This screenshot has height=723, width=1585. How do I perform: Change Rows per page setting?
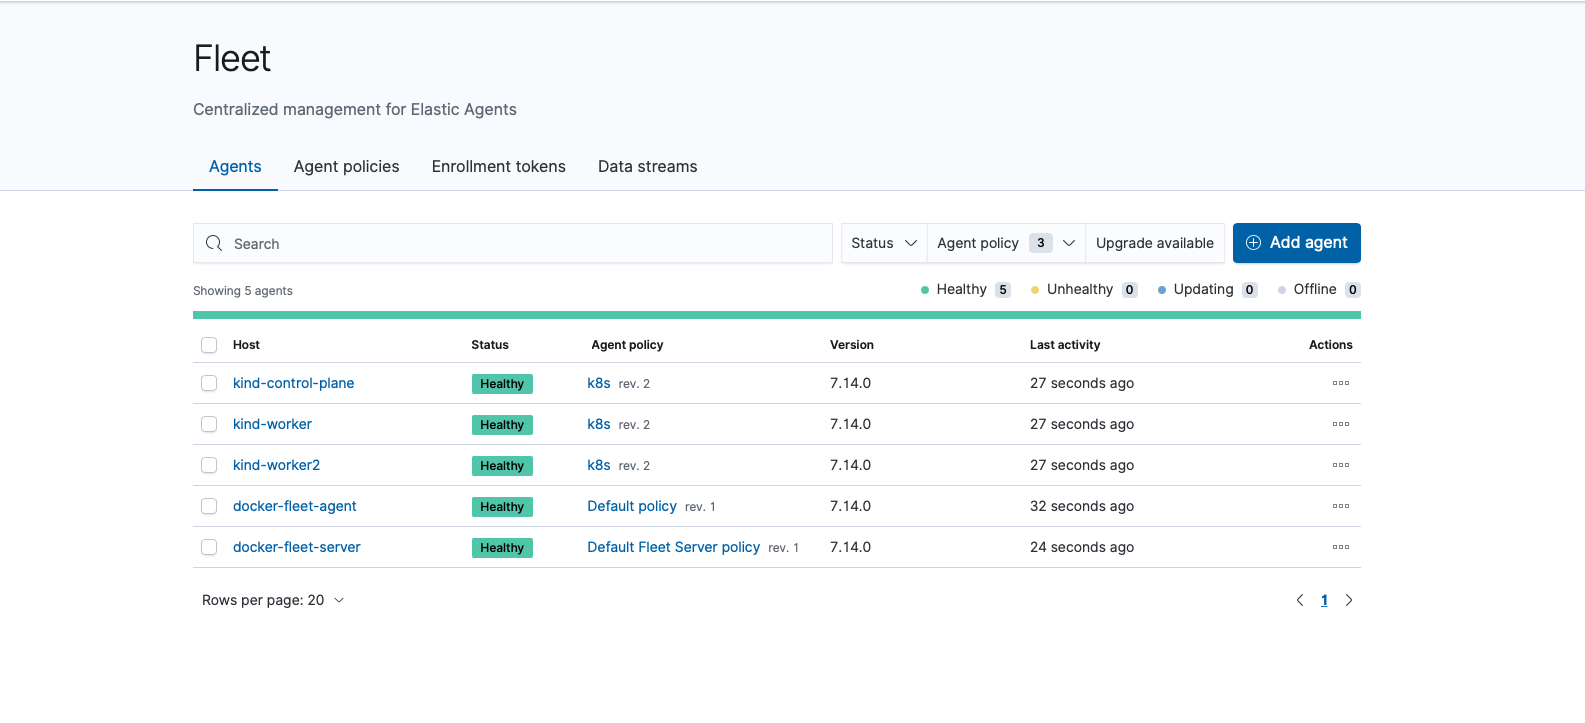273,600
